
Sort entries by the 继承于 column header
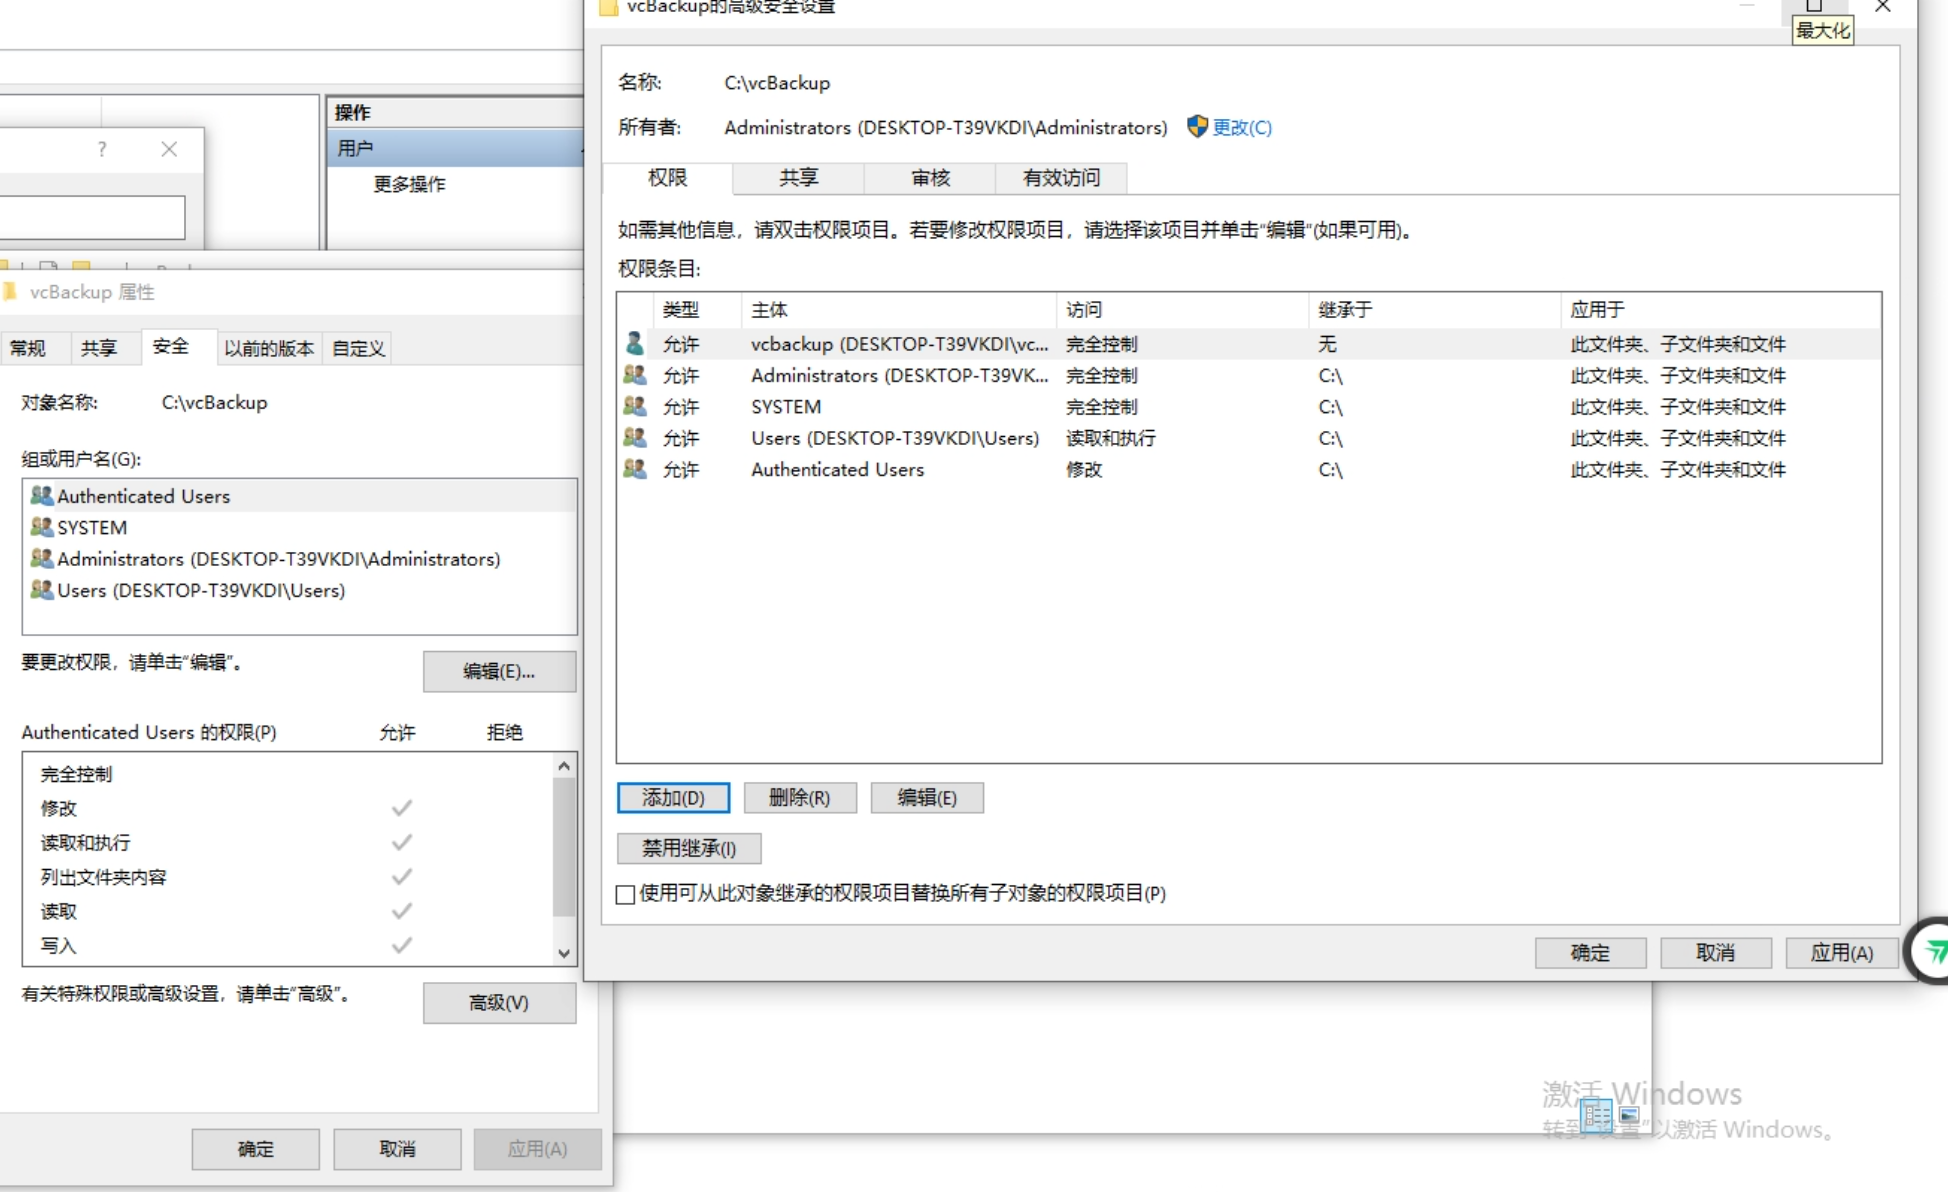point(1345,310)
